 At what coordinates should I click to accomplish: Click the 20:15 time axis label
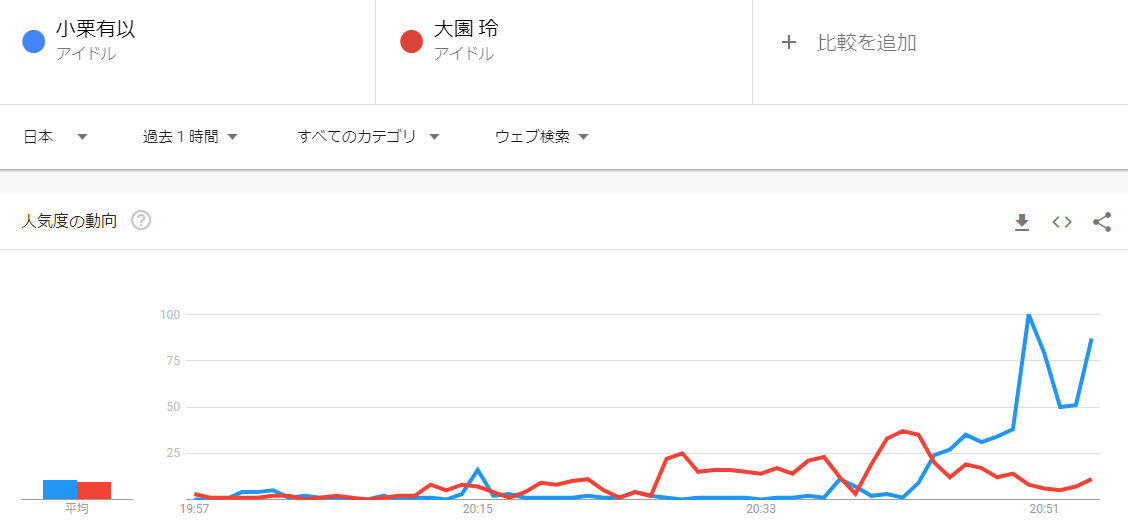click(x=478, y=509)
